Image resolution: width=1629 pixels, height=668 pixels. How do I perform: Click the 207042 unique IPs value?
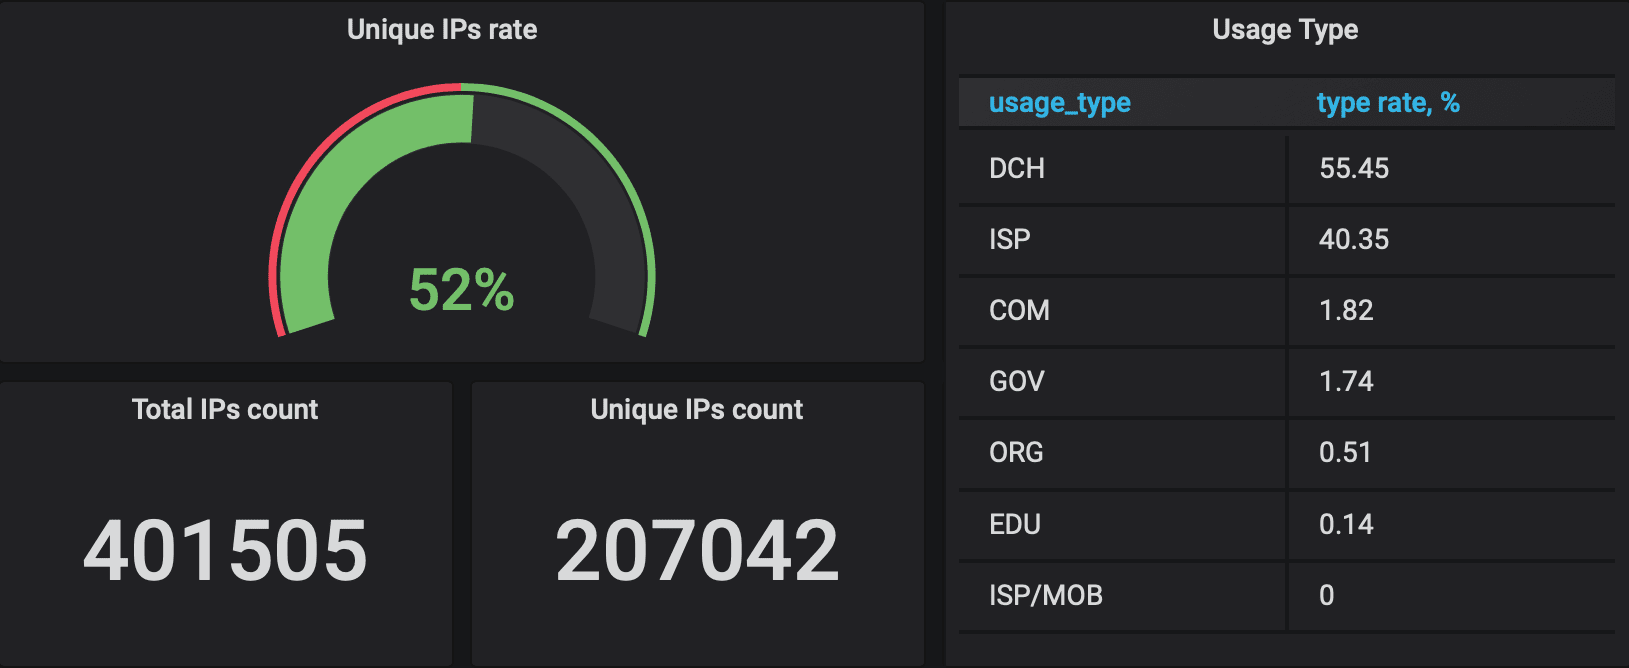tap(697, 550)
